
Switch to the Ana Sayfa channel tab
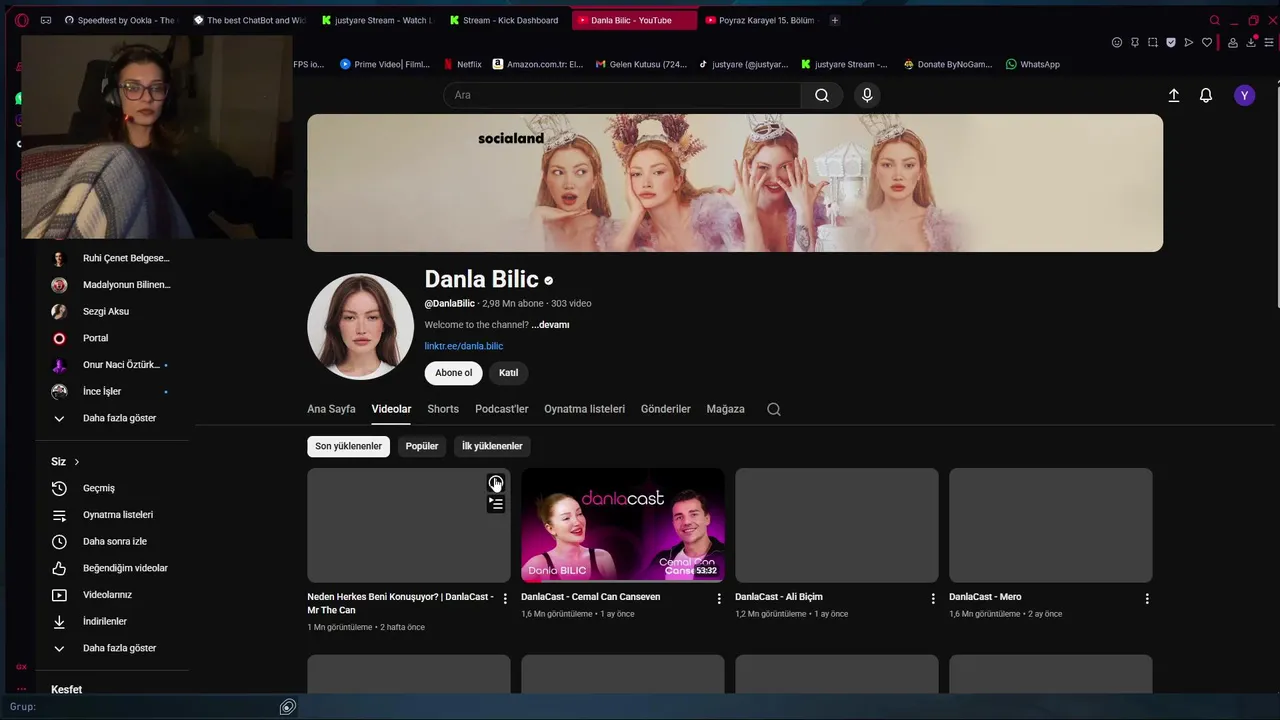(331, 409)
